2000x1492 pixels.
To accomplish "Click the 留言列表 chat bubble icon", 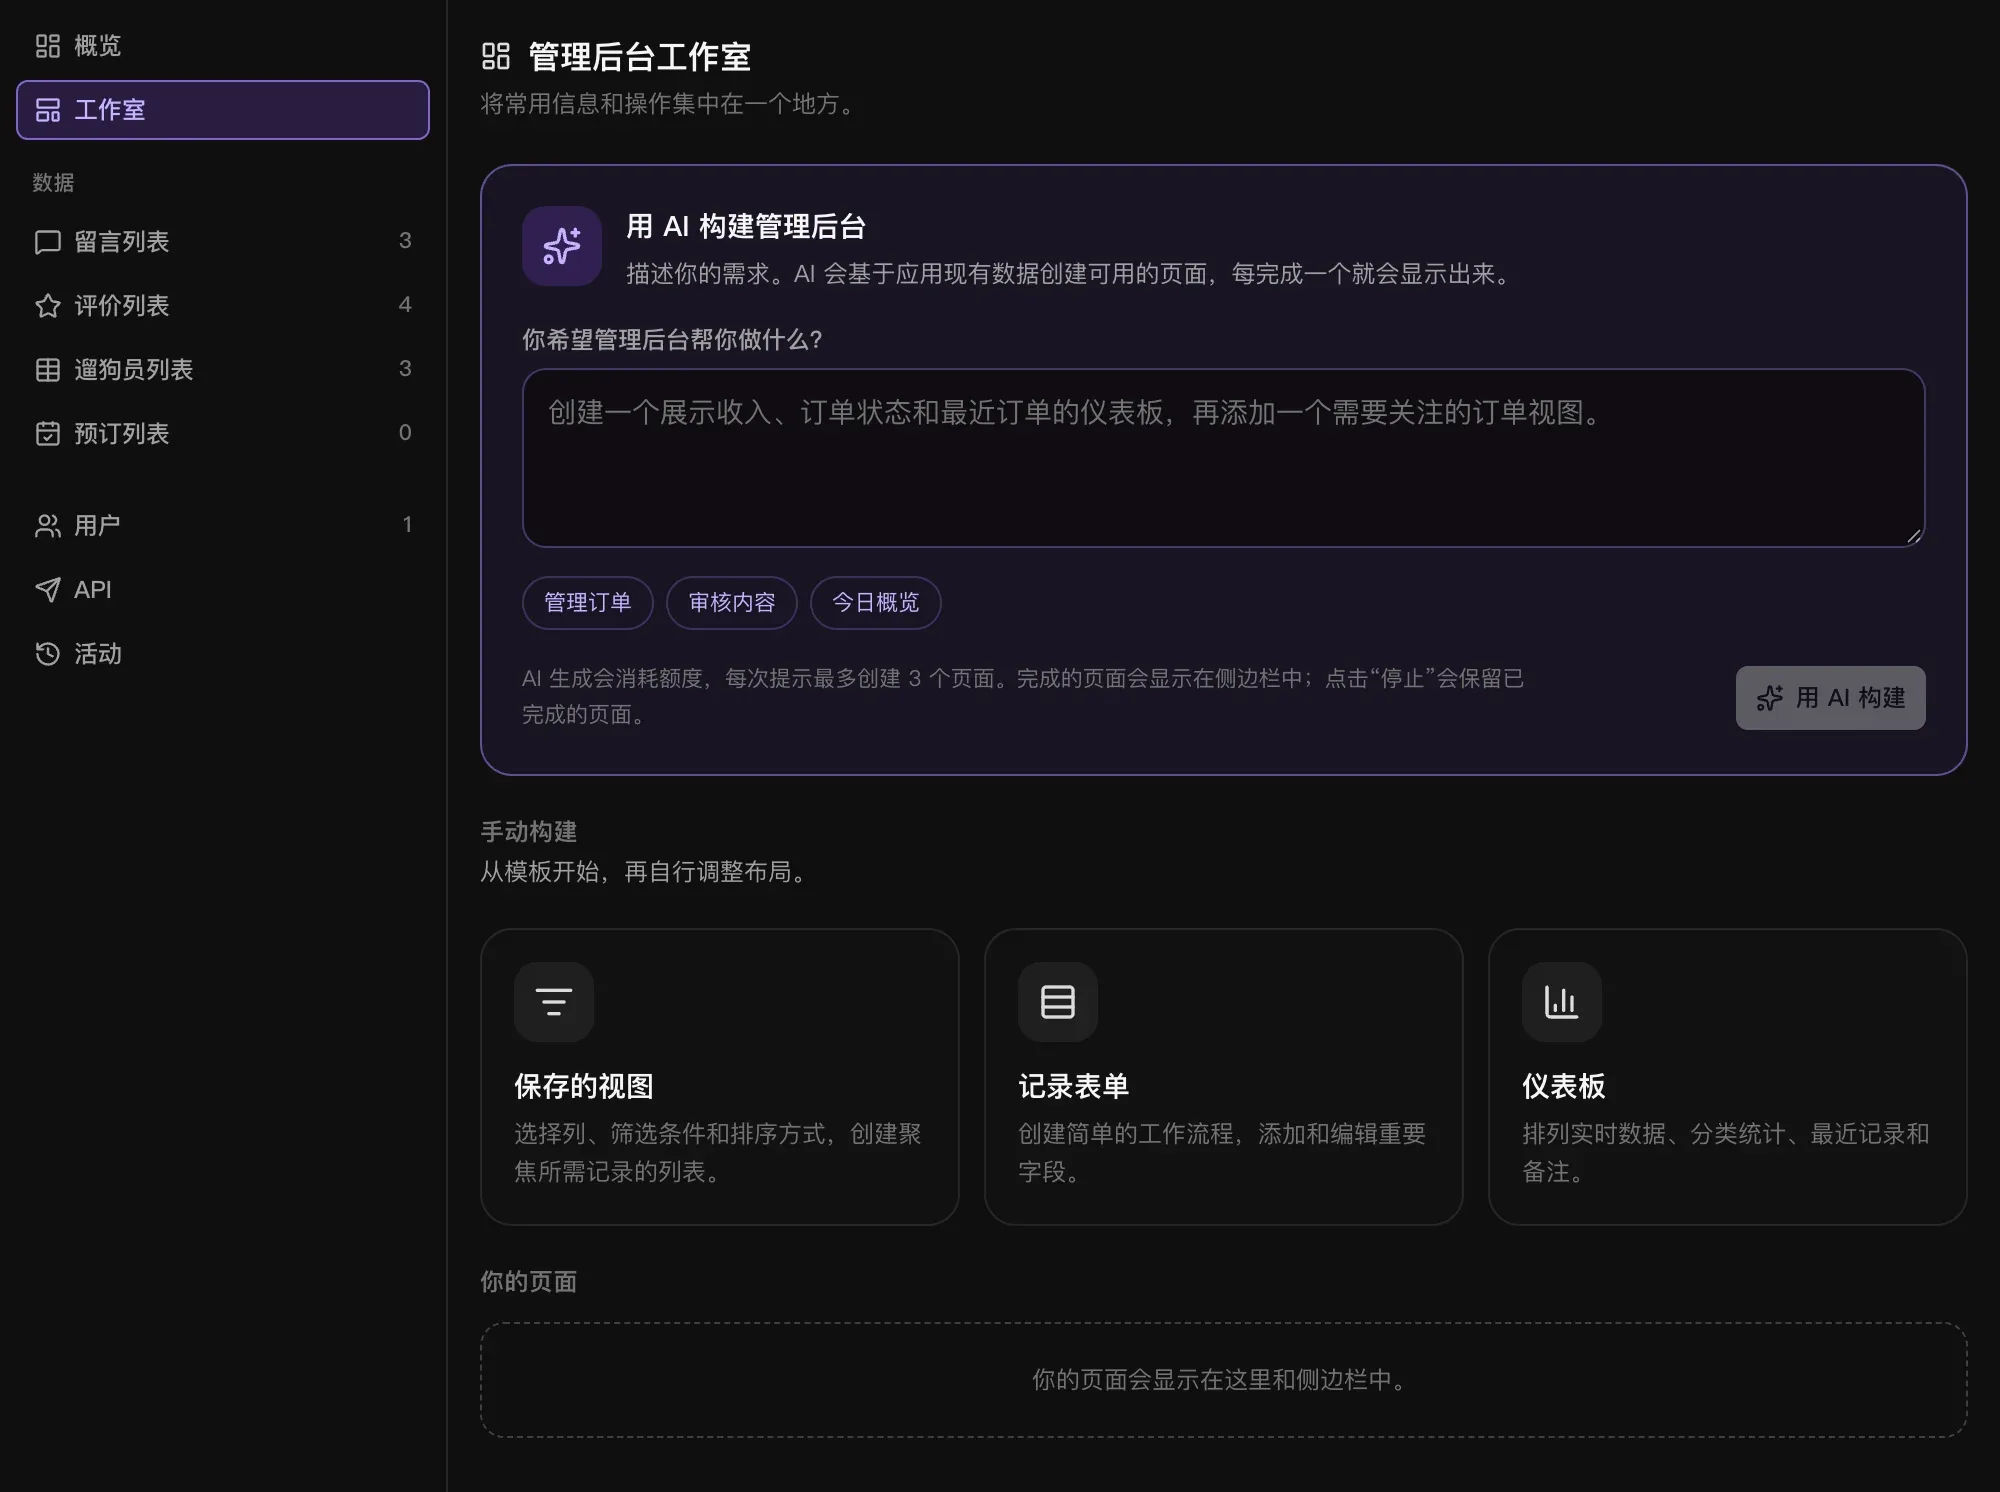I will click(x=48, y=242).
